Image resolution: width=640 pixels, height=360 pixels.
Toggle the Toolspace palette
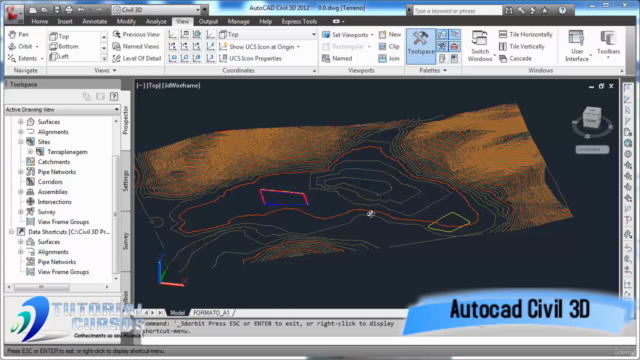pos(421,47)
